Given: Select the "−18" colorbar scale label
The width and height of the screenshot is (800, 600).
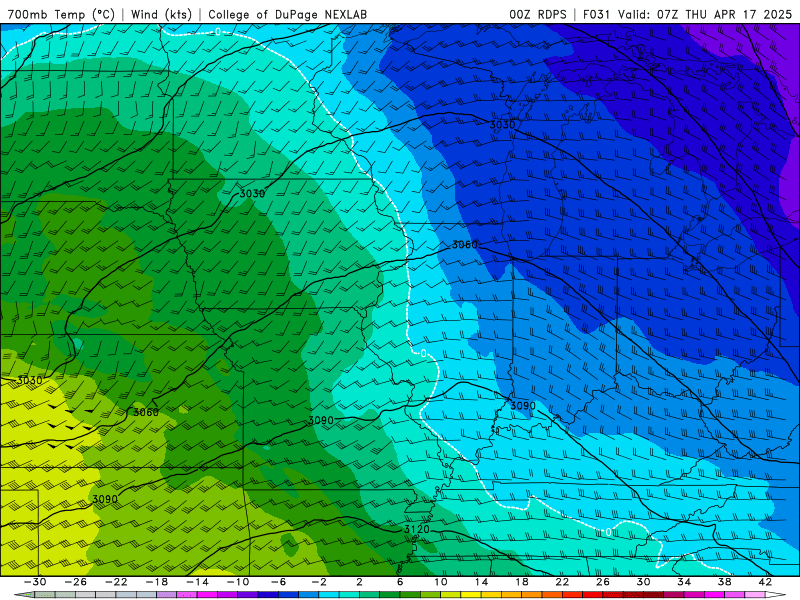Looking at the screenshot, I should tap(157, 582).
